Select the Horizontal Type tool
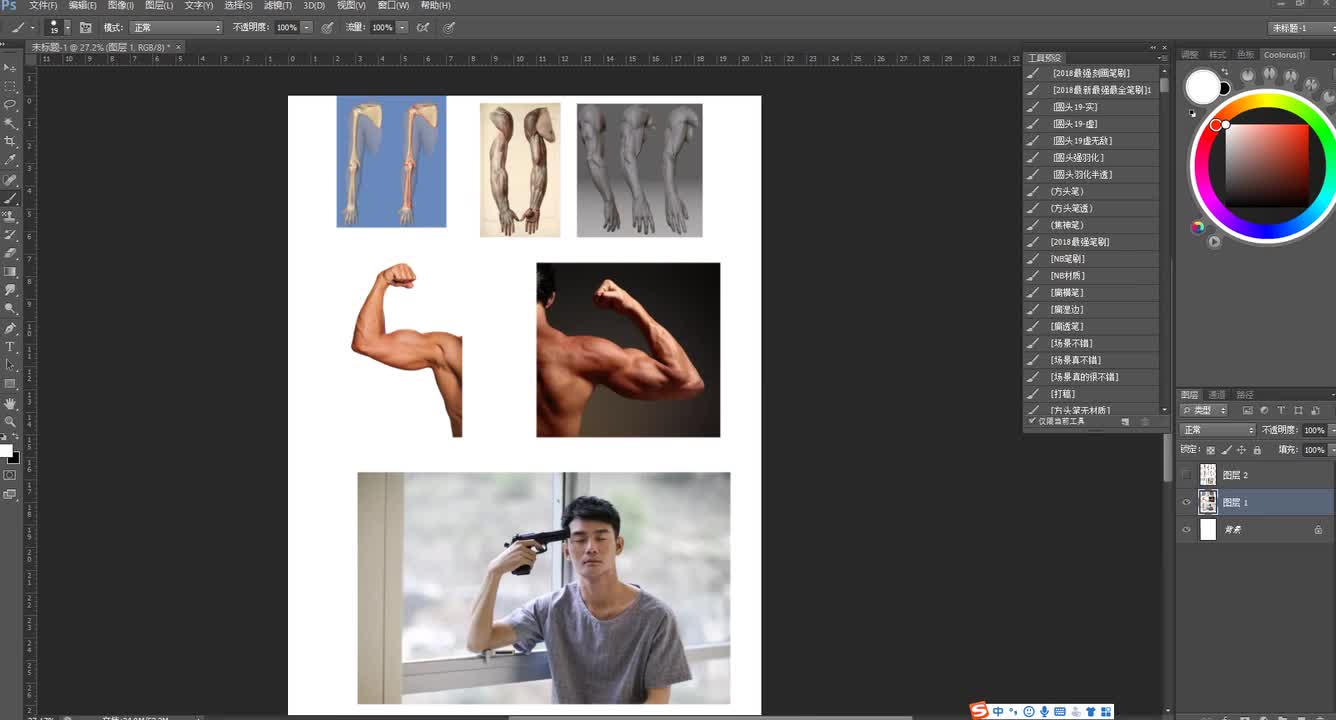Viewport: 1336px width, 720px height. (10, 347)
